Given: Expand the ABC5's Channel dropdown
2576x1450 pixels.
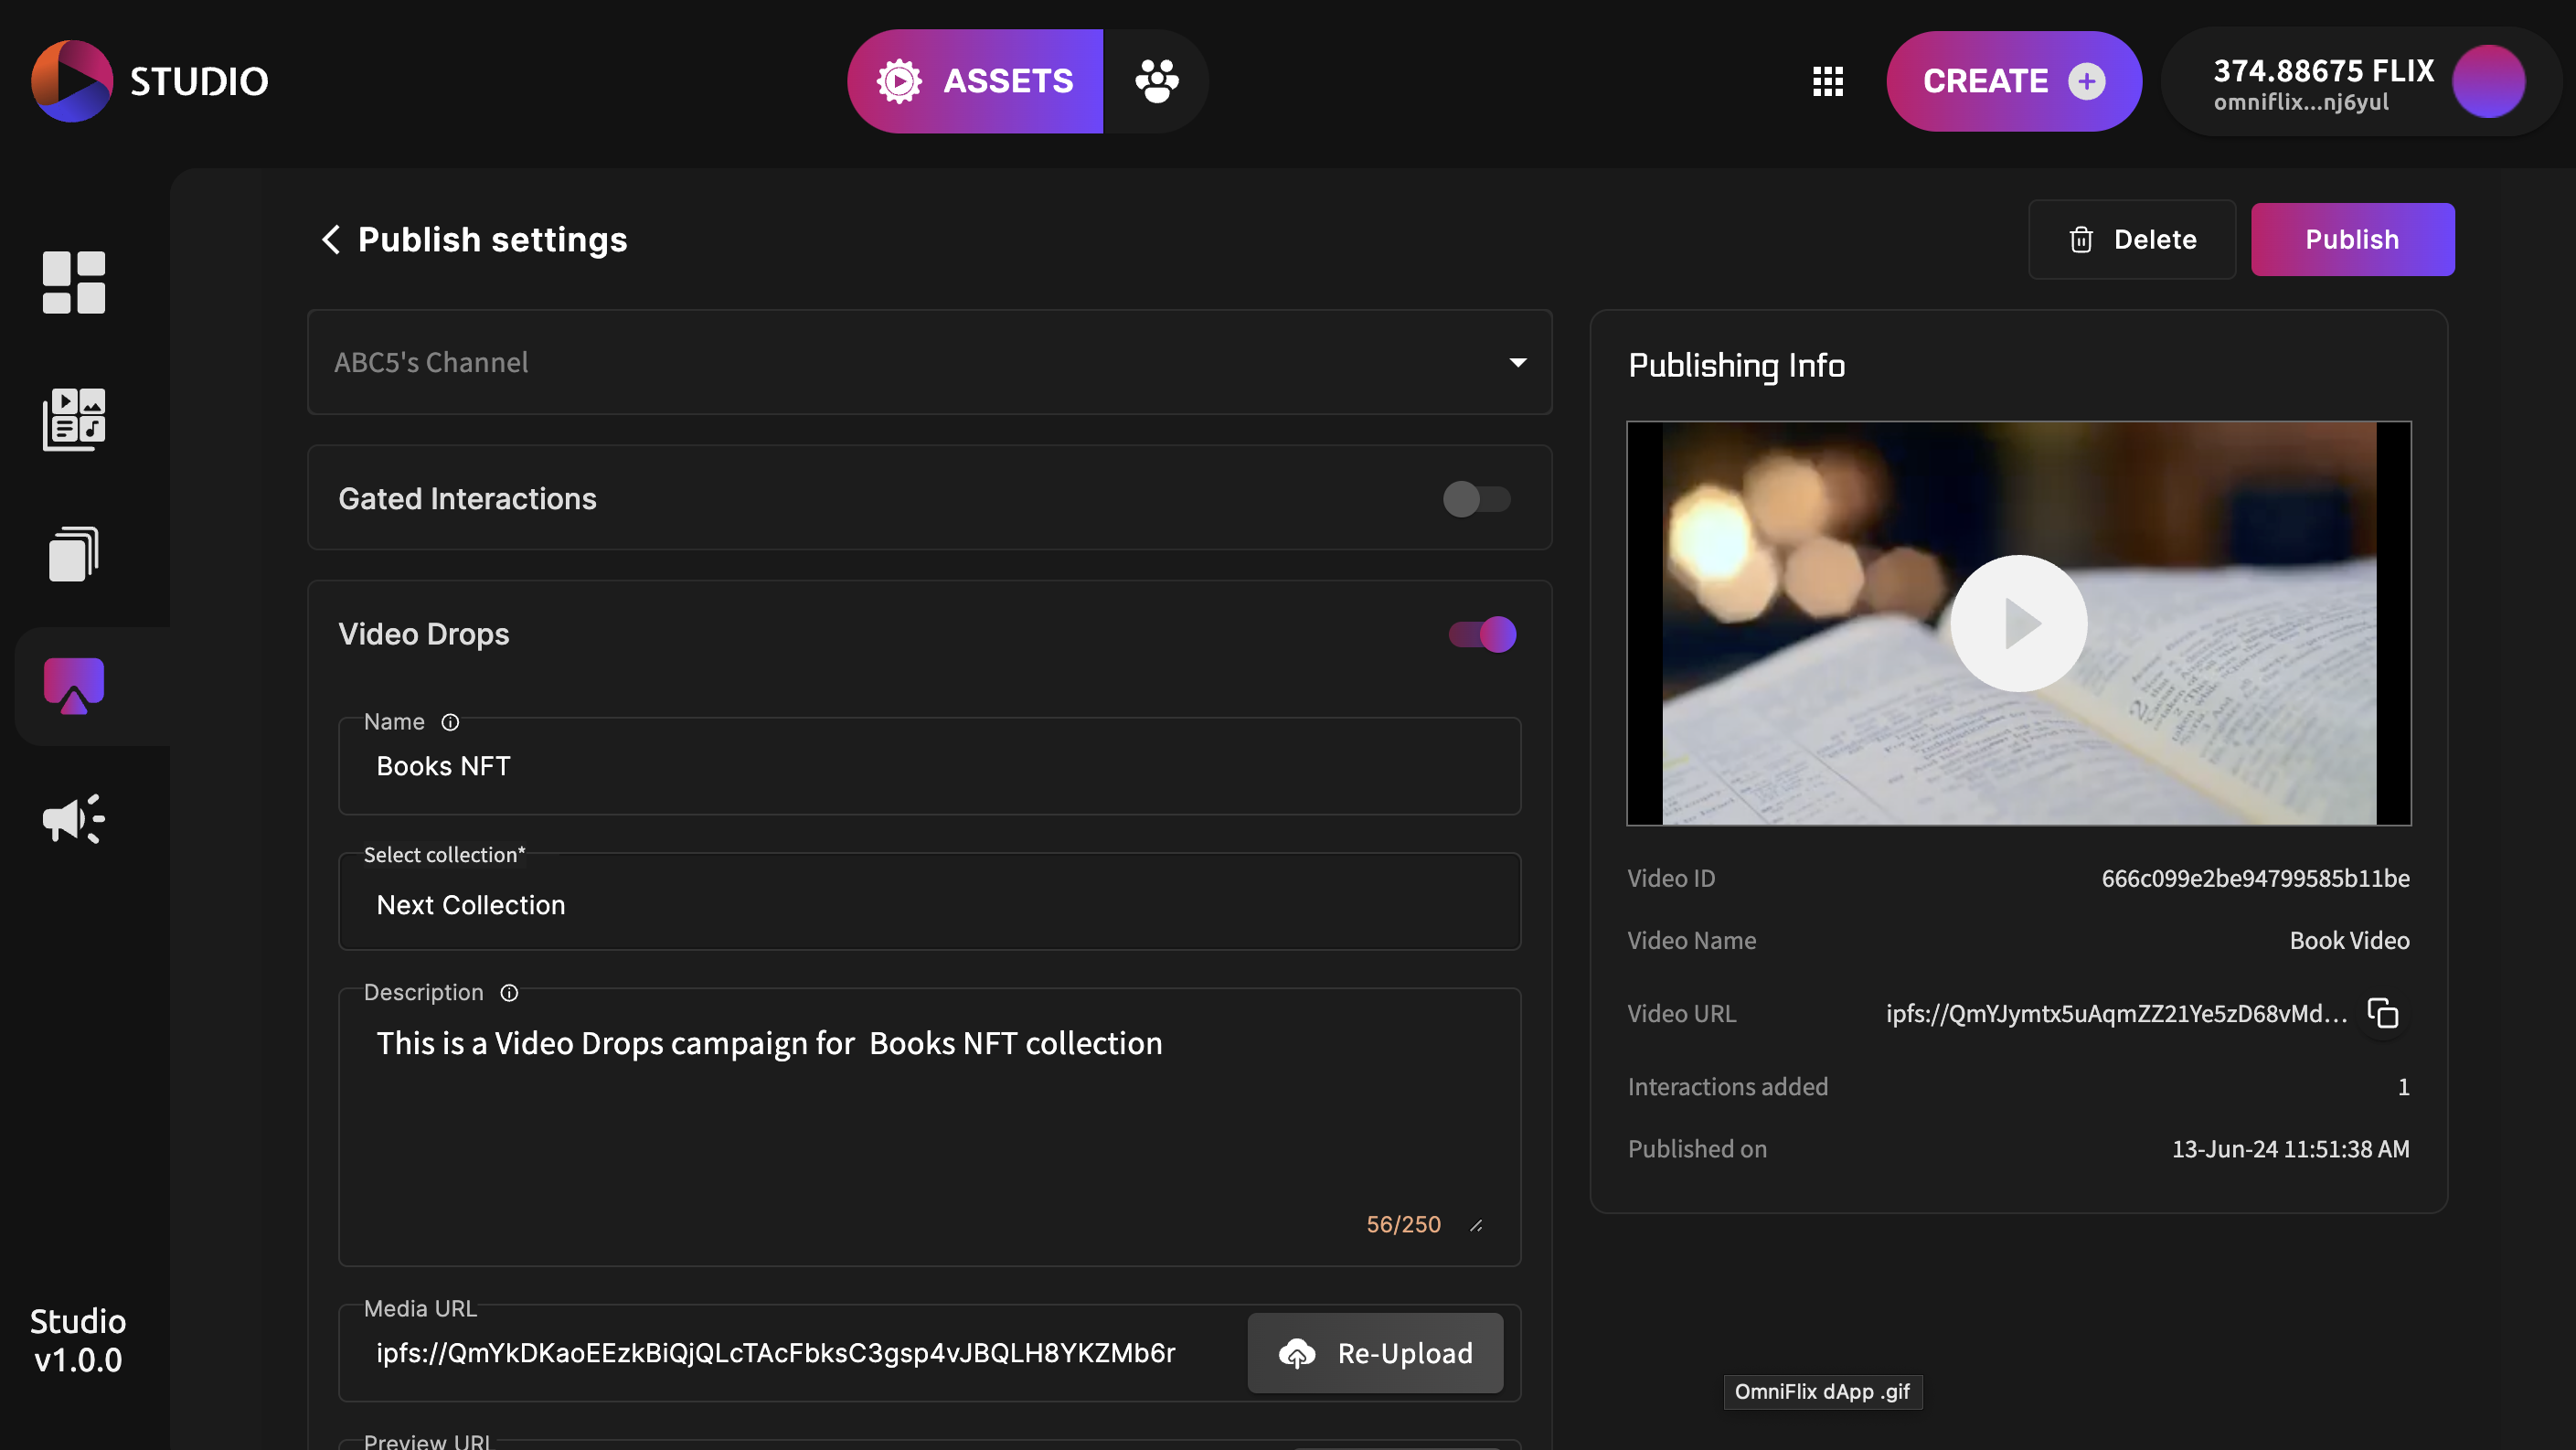Looking at the screenshot, I should tap(1517, 362).
